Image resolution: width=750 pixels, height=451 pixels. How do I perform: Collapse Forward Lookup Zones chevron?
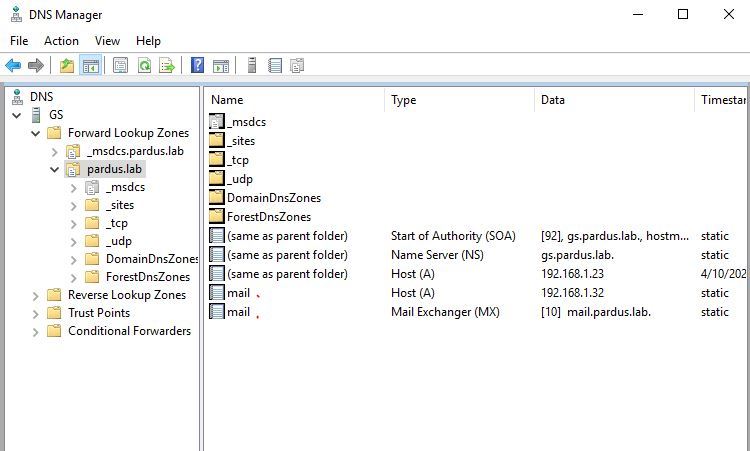pyautogui.click(x=35, y=133)
